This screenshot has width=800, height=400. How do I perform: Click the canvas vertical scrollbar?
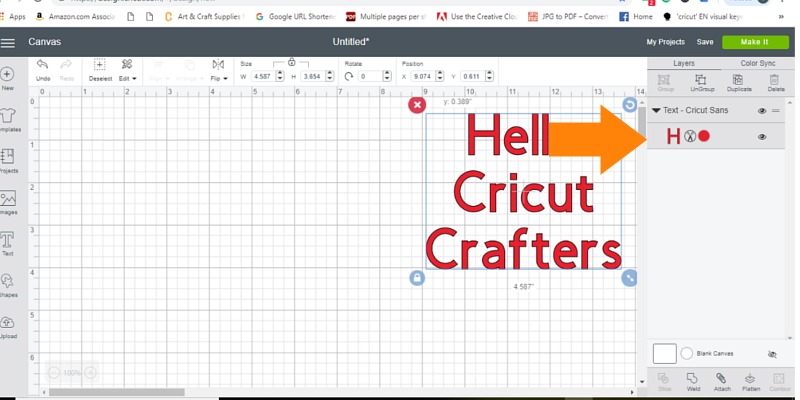coord(642,120)
